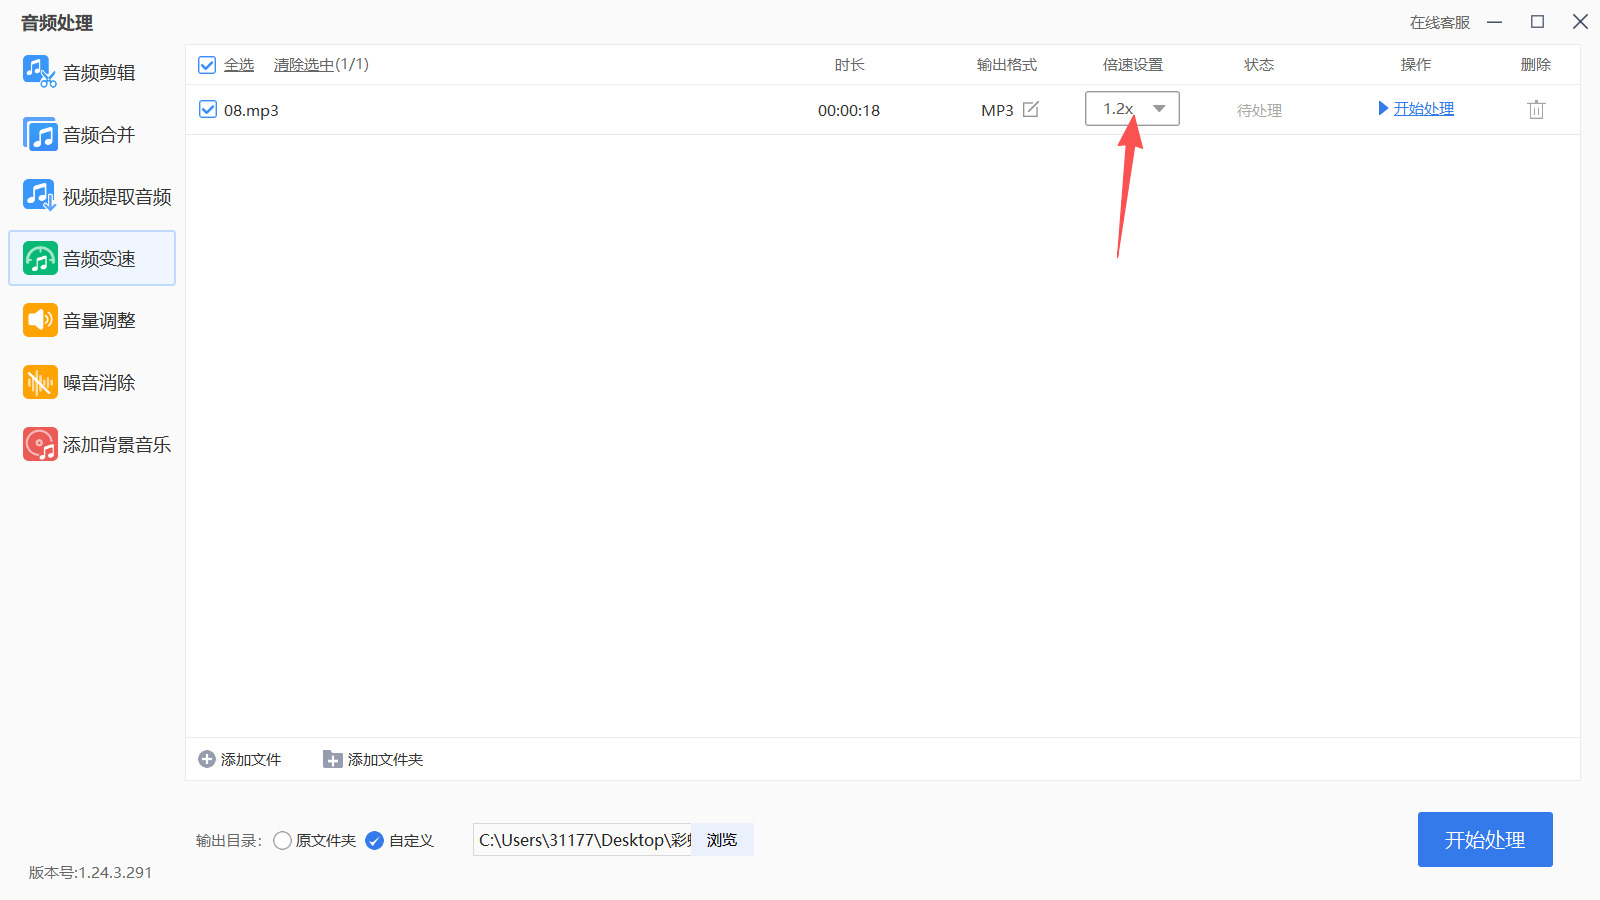This screenshot has width=1600, height=900.
Task: Open the 音频合并 audio merge icon
Action: [40, 134]
